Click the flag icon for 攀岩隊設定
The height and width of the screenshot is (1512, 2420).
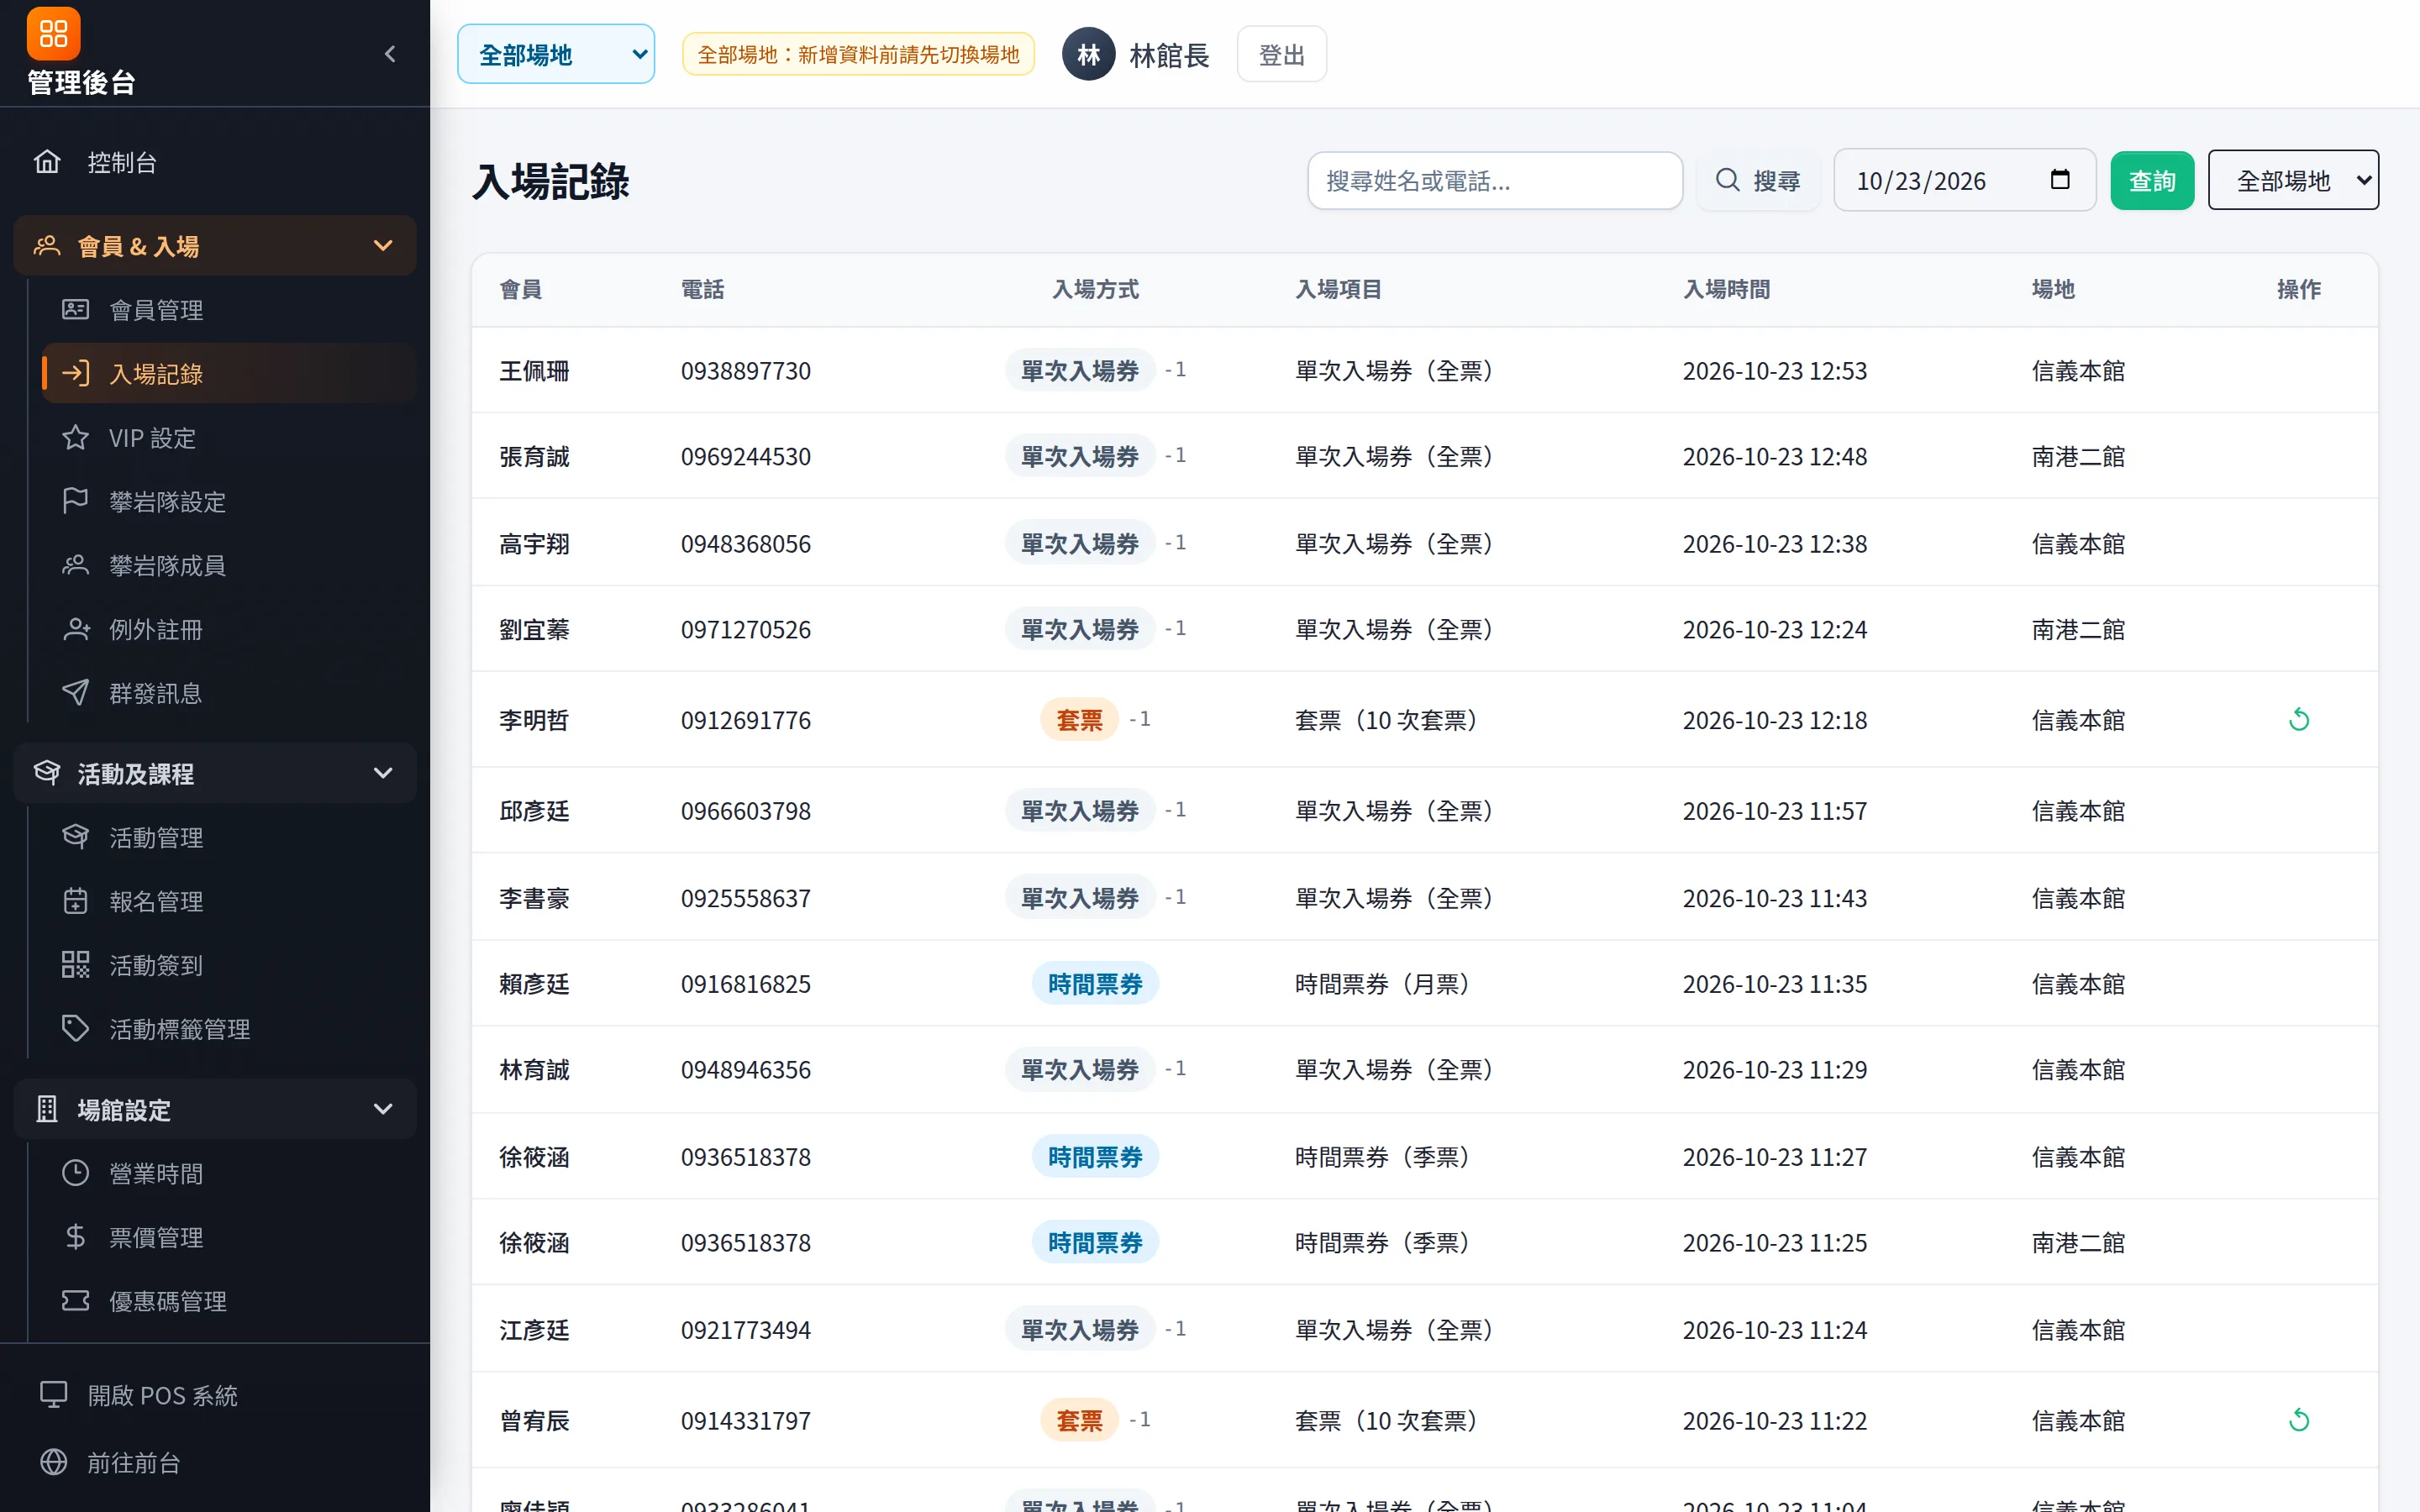click(x=75, y=501)
